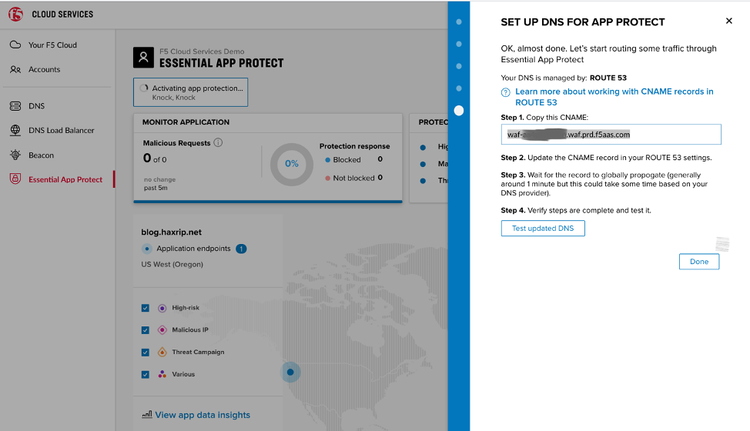Image resolution: width=750 pixels, height=431 pixels.
Task: Click the user avatar icon beside Essential App Protect
Action: coord(143,57)
